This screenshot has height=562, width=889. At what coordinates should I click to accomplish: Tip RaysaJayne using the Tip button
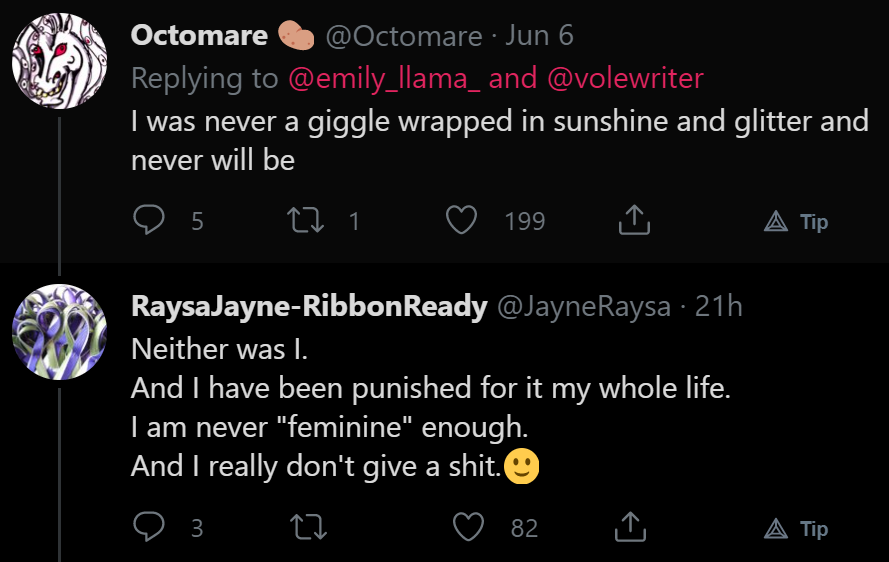coord(796,529)
